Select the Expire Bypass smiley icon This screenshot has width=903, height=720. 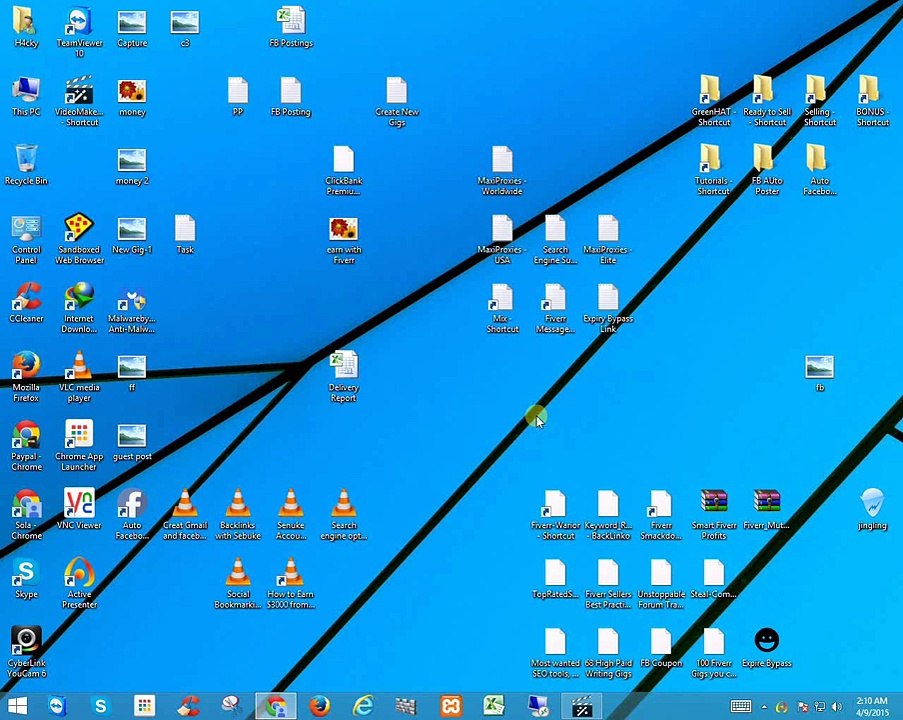[x=767, y=647]
